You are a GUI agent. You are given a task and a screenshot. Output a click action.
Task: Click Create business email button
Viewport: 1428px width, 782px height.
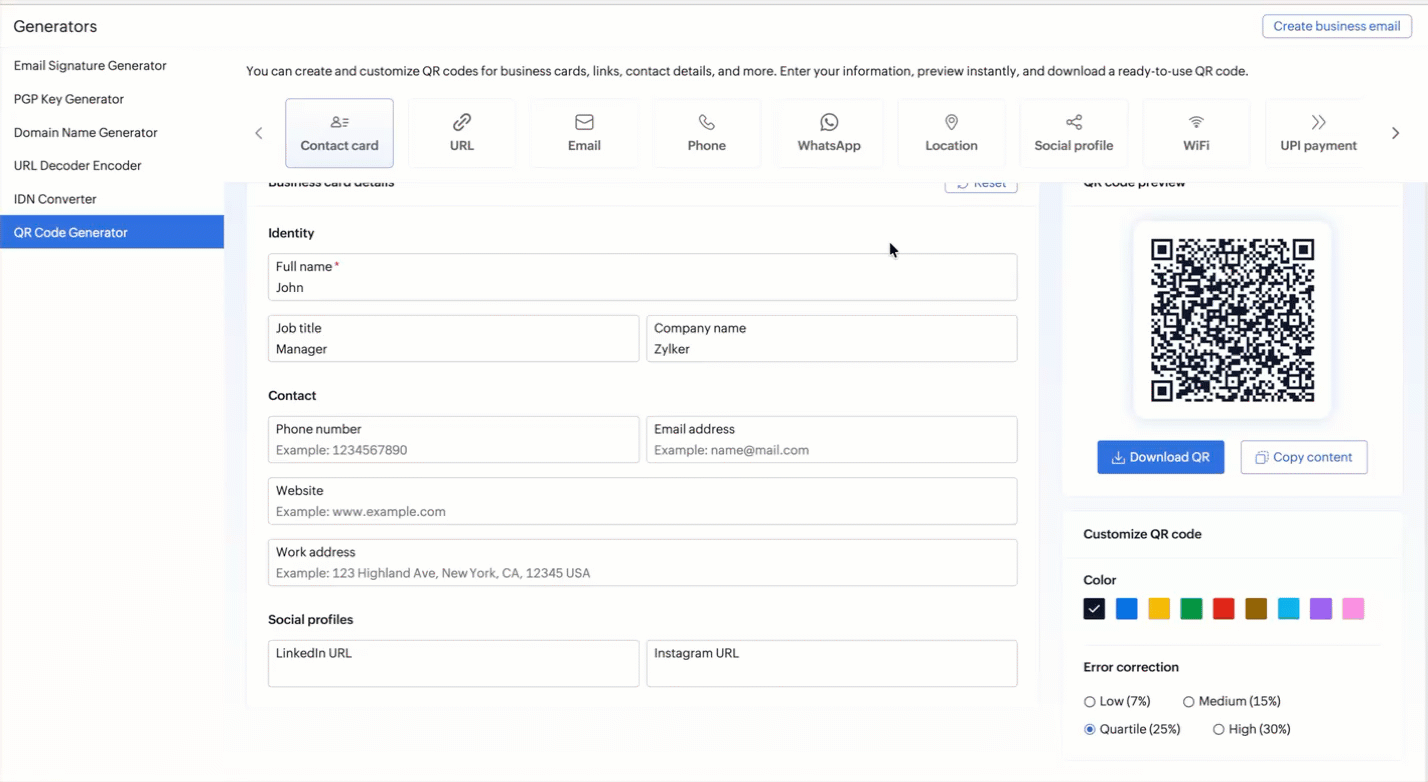1337,26
